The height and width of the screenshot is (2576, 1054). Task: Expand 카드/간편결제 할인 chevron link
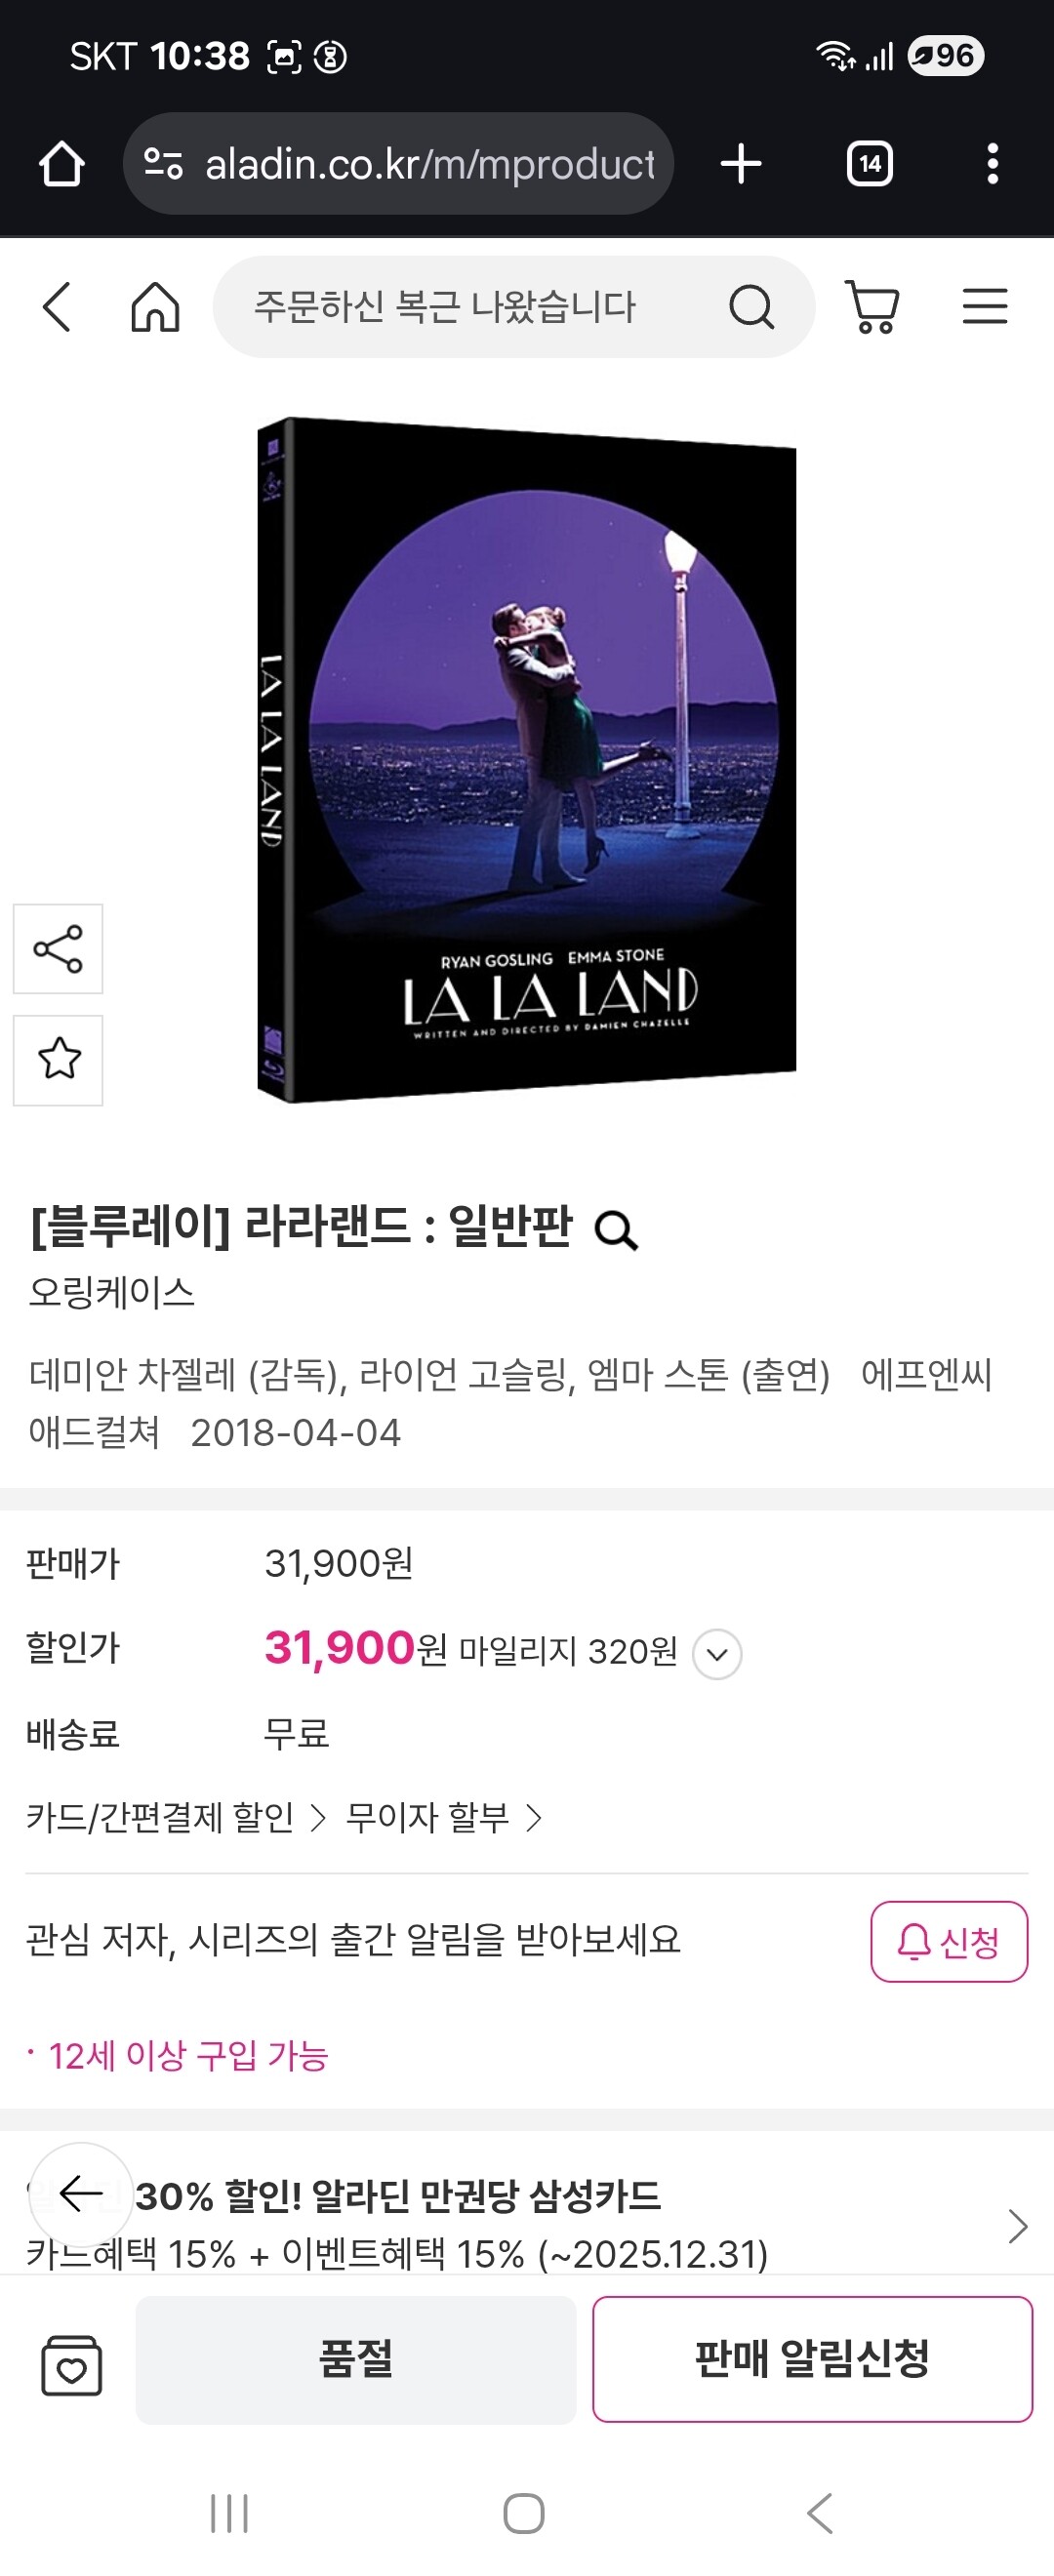[176, 1817]
